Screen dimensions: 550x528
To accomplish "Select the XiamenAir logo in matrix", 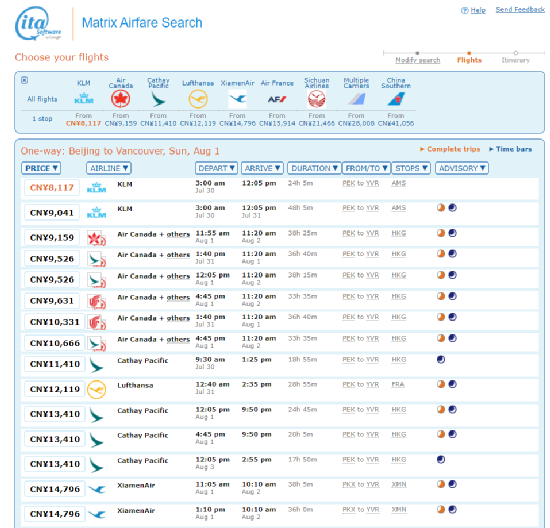I will (x=237, y=99).
